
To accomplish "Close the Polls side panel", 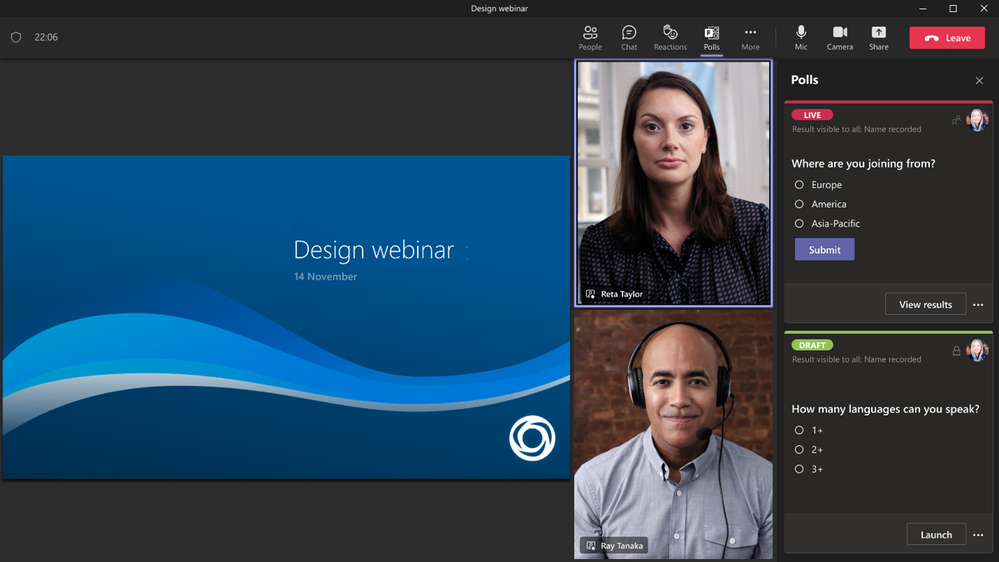I will (979, 80).
